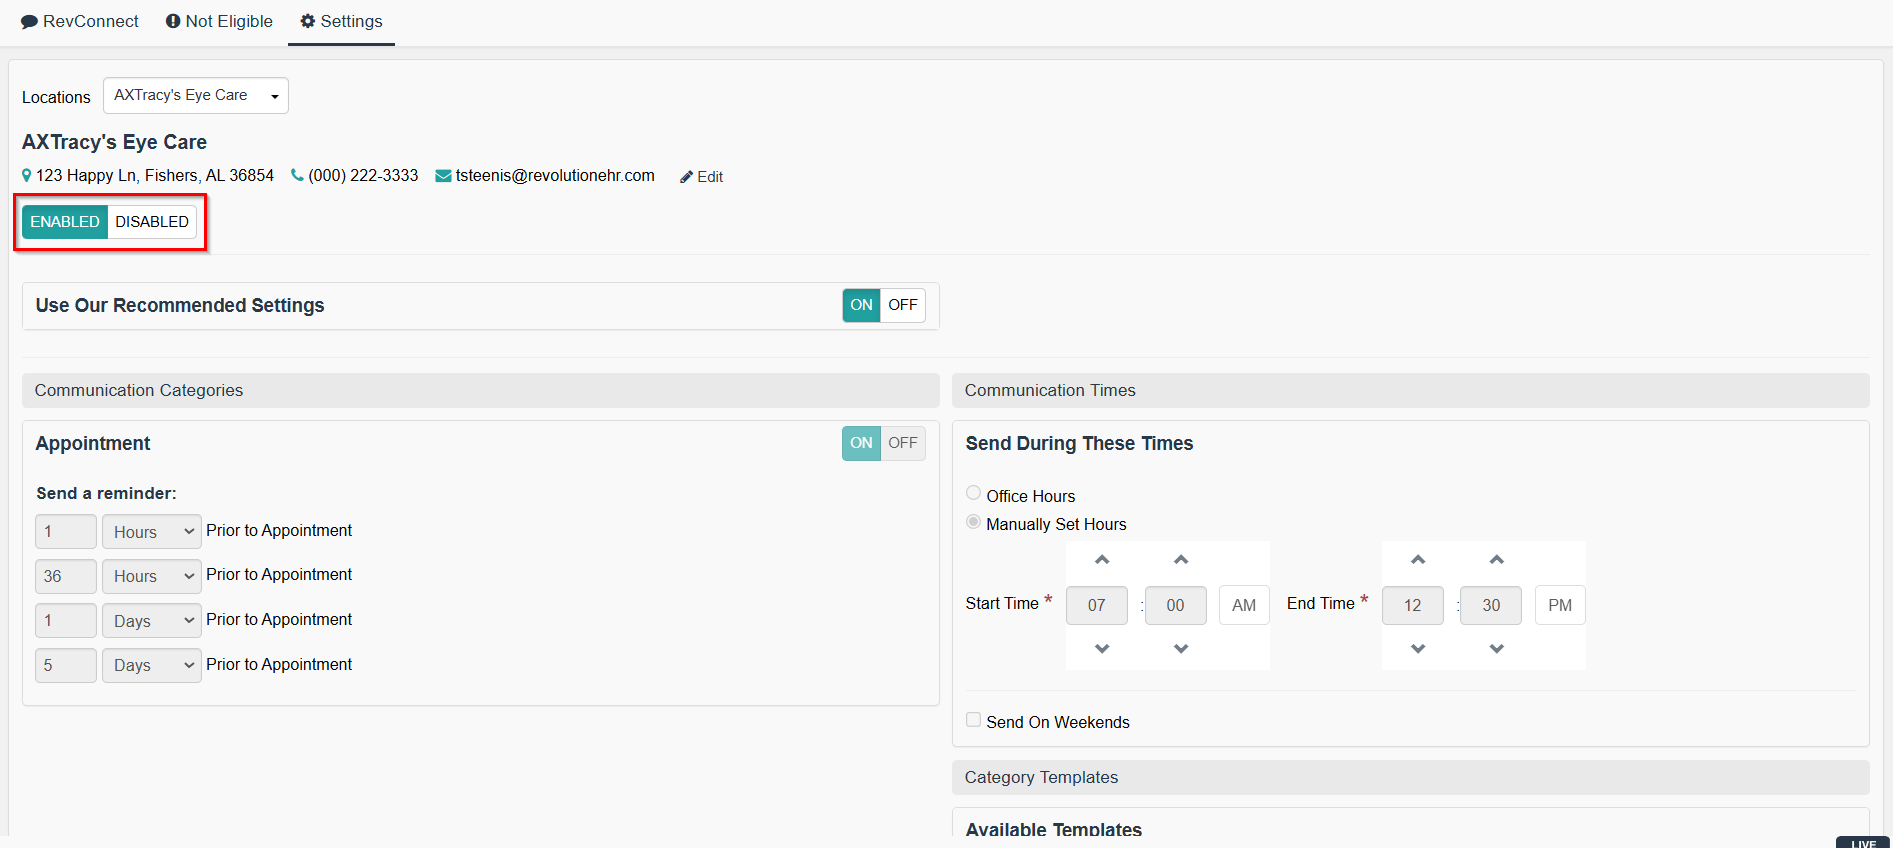The width and height of the screenshot is (1893, 848).
Task: Toggle Start Time AM button
Action: coord(1244,605)
